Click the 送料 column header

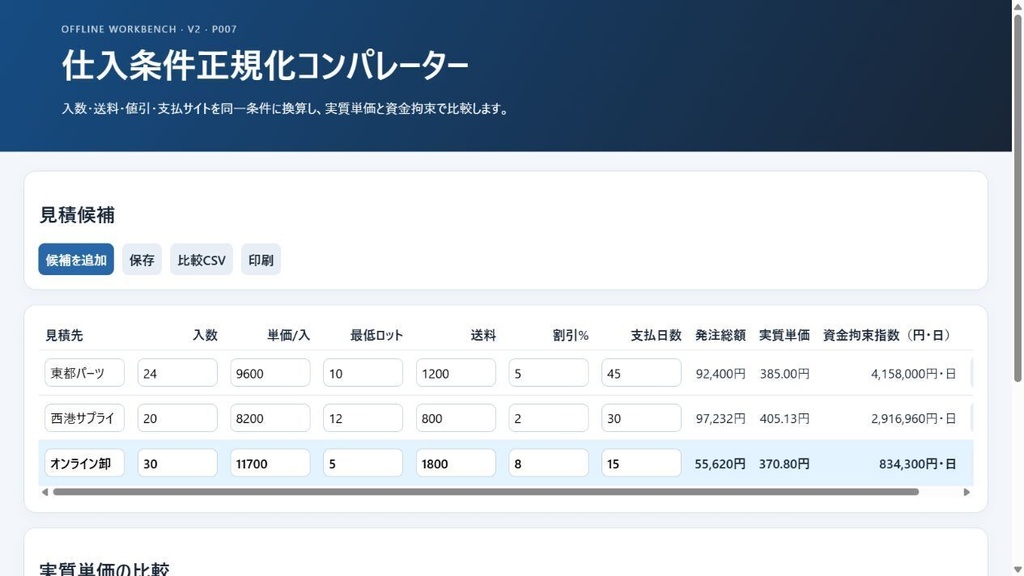point(483,335)
